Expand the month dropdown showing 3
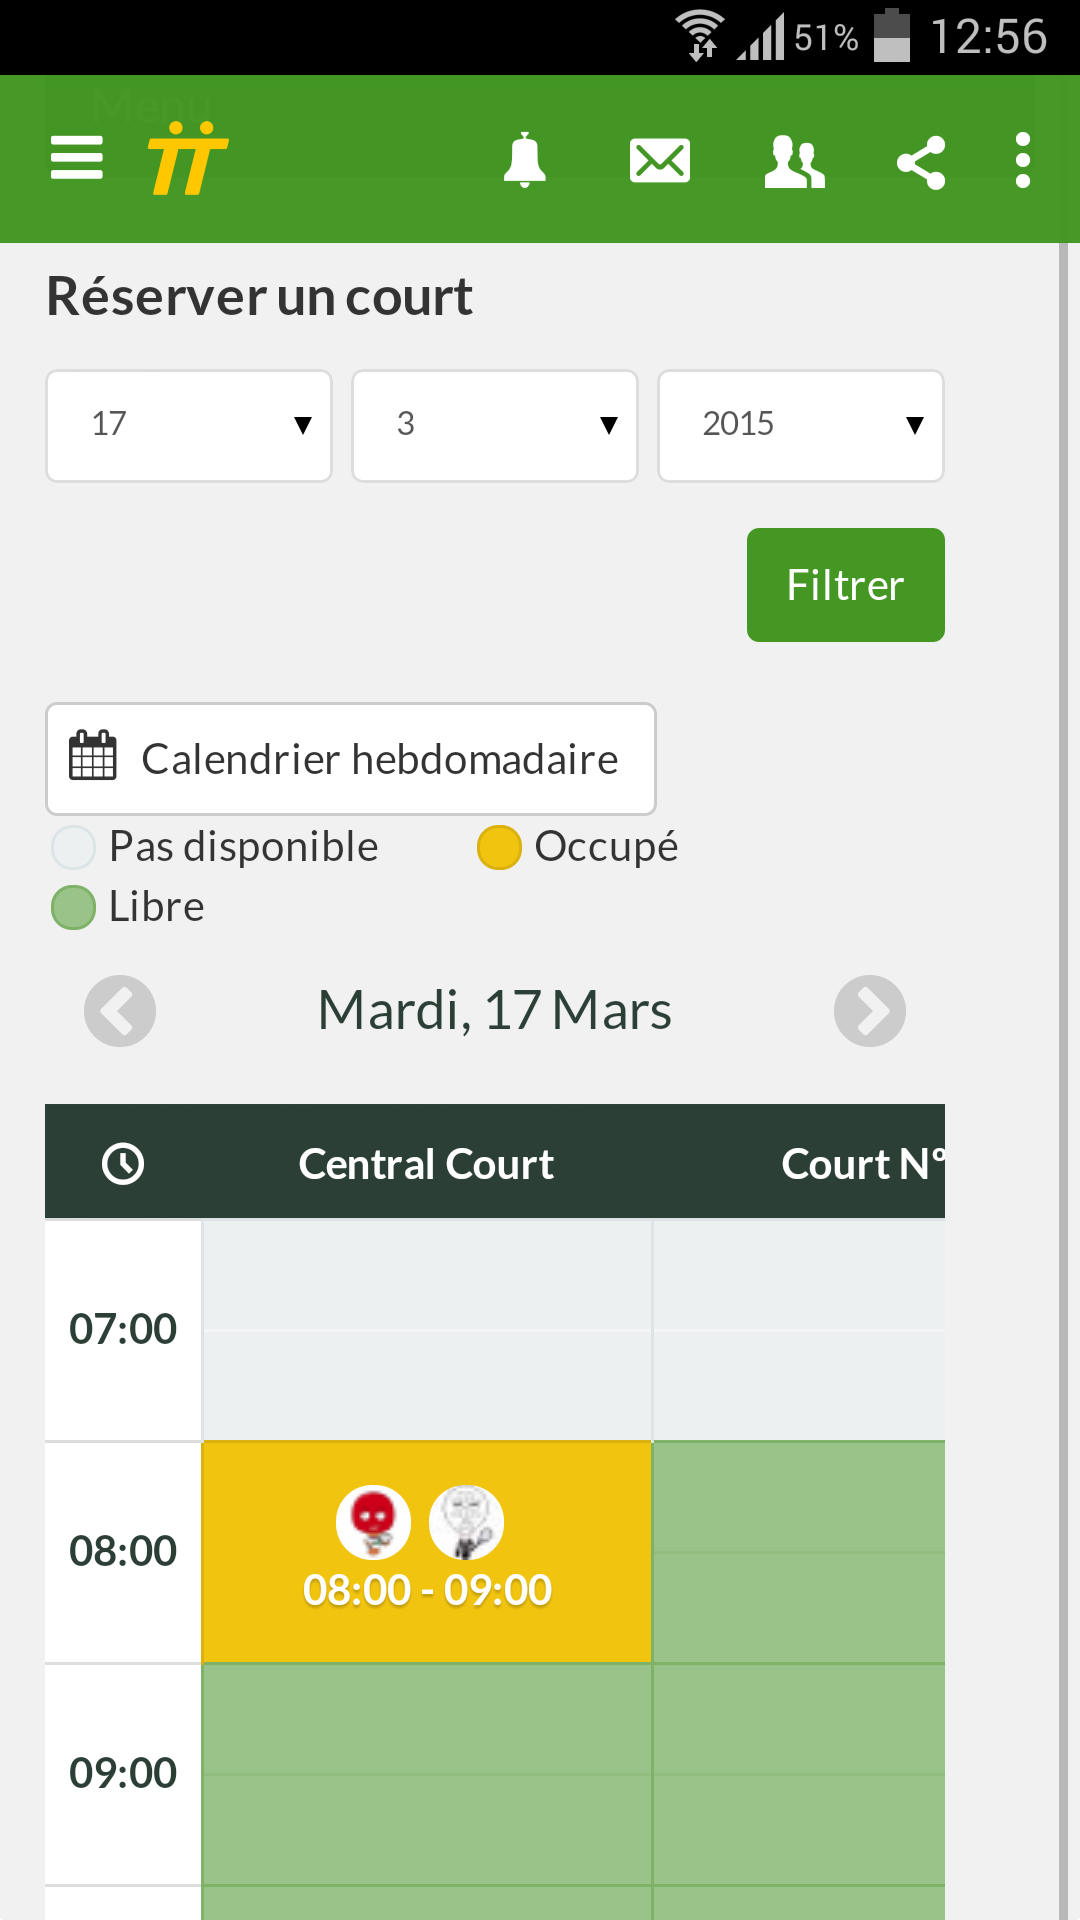This screenshot has height=1920, width=1080. click(495, 426)
